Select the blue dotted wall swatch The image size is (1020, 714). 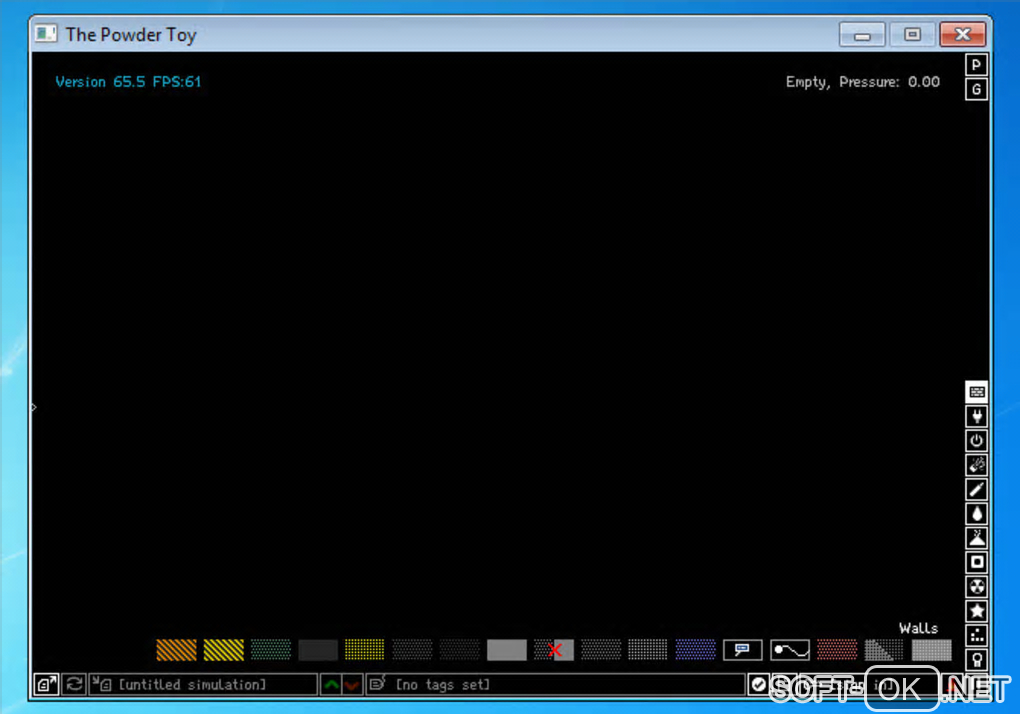click(695, 650)
